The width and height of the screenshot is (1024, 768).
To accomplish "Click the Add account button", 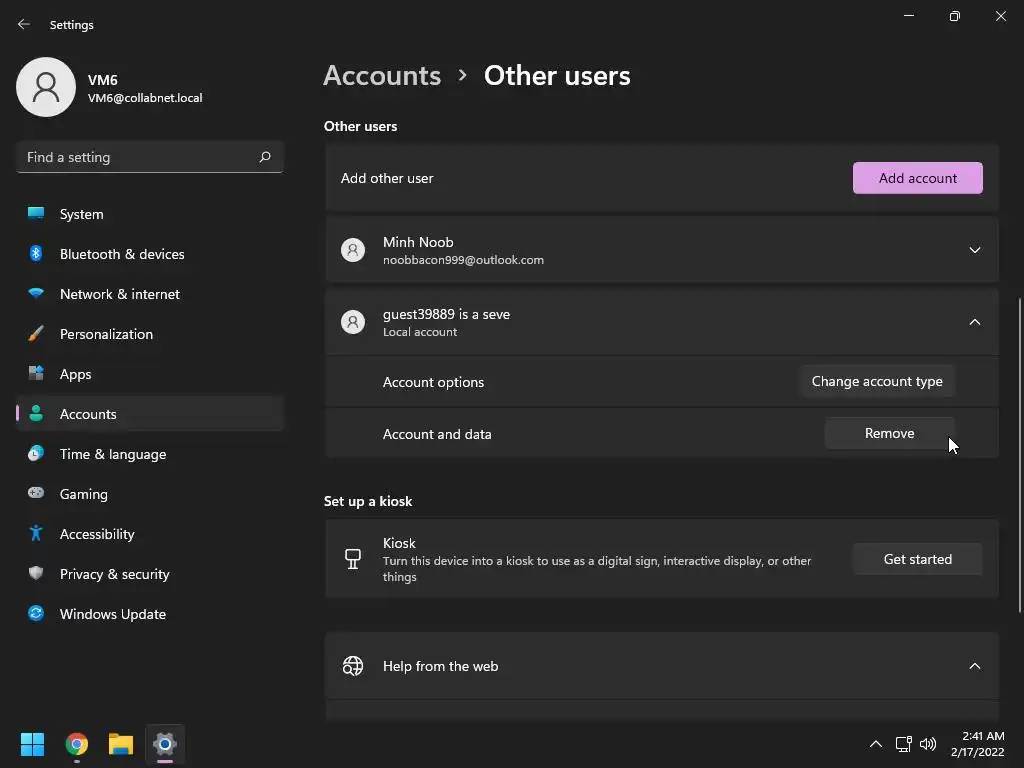I will tap(917, 178).
